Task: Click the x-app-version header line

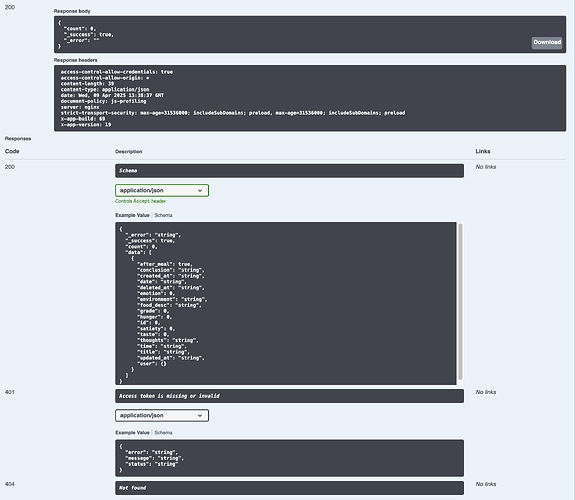Action: pos(86,125)
